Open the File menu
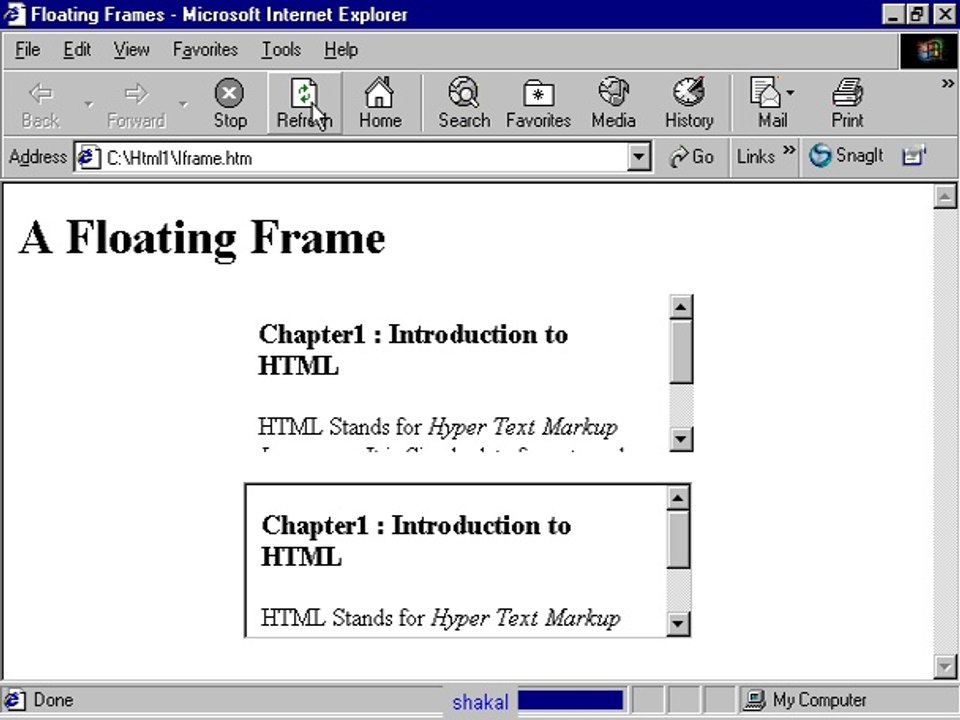This screenshot has width=960, height=720. [28, 50]
